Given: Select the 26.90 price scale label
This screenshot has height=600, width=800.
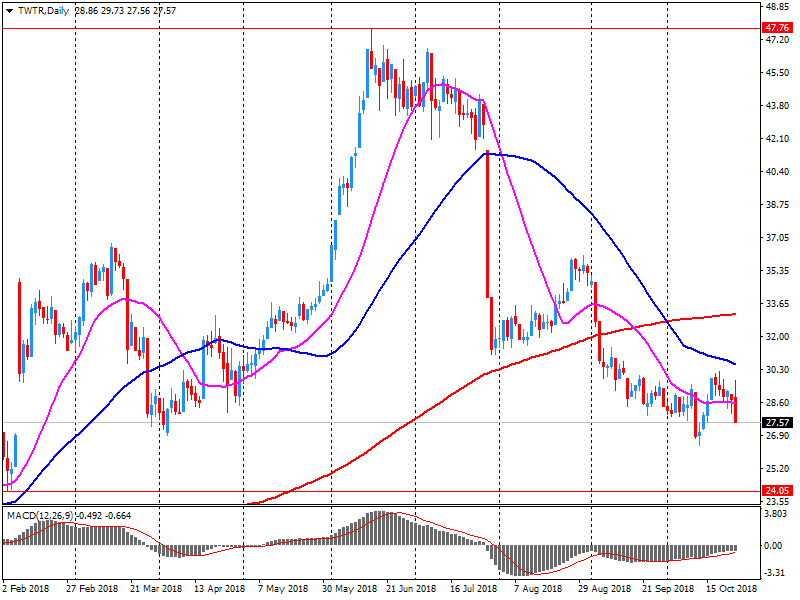Looking at the screenshot, I should pos(777,436).
